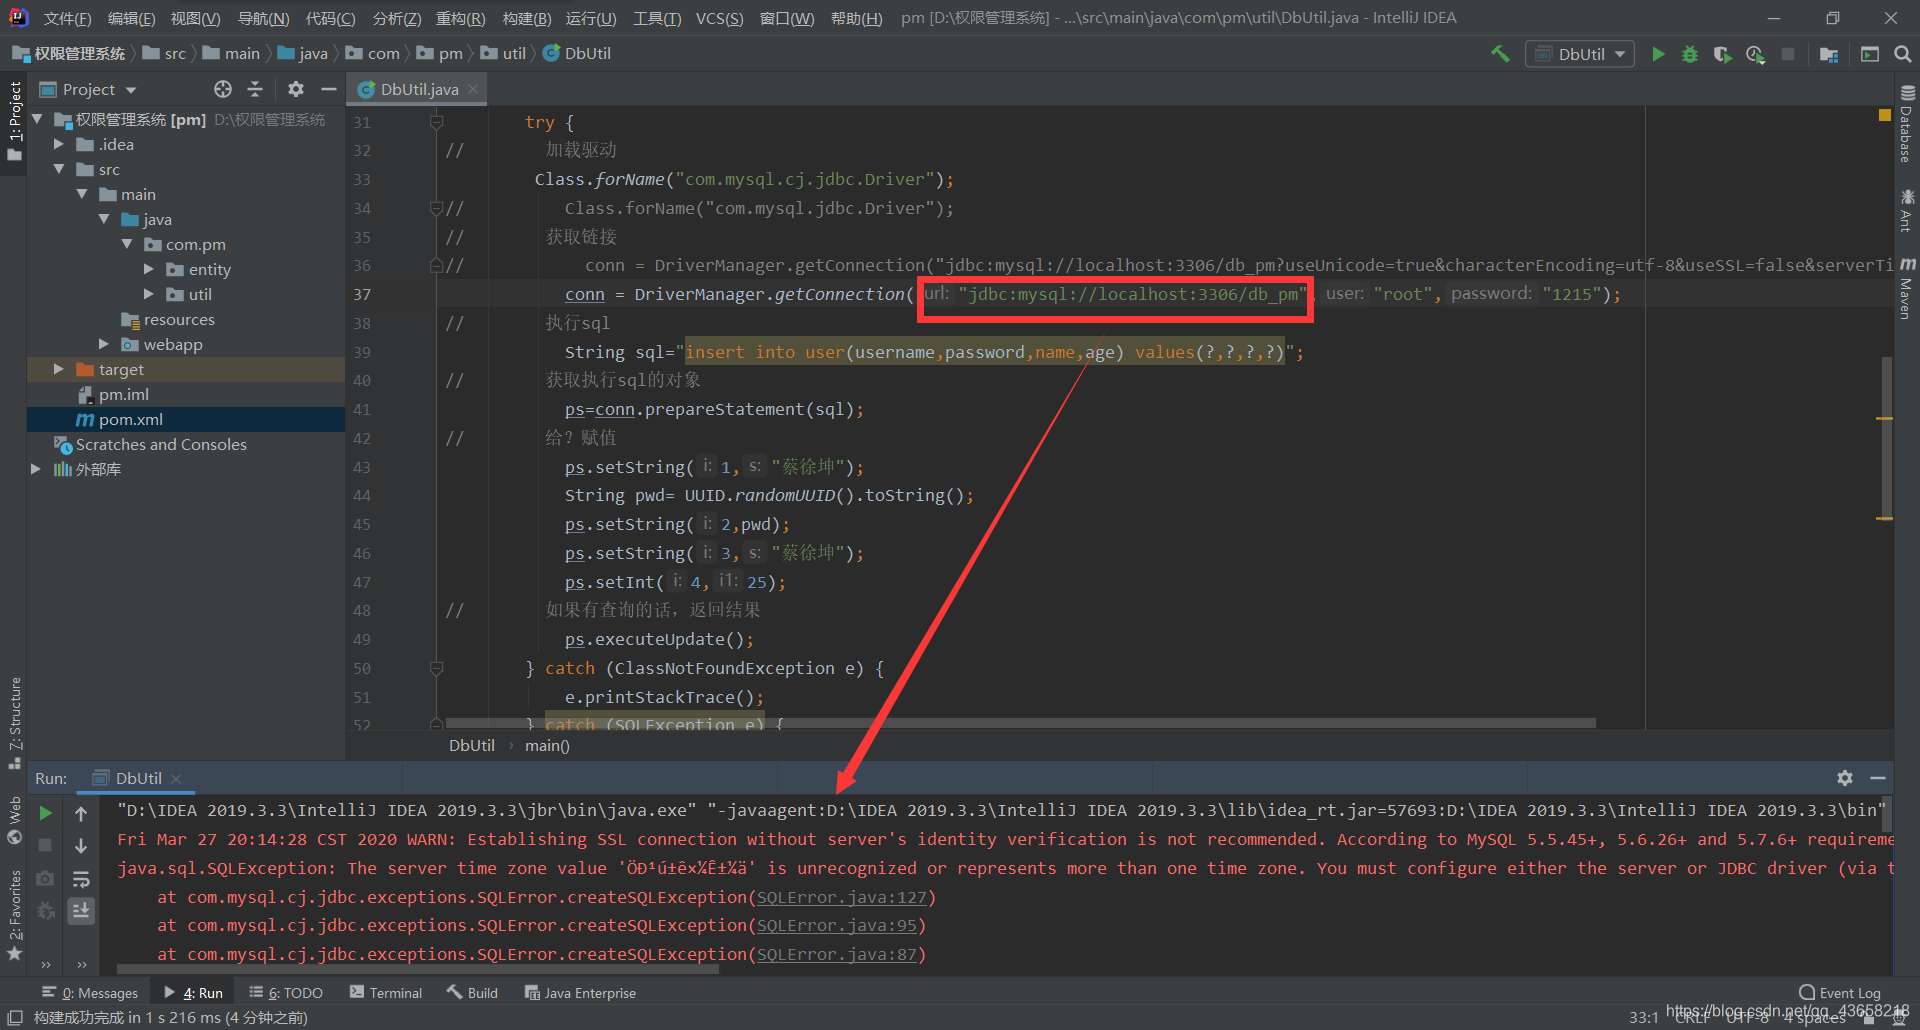Screen dimensions: 1920x1030
Task: Open the 编辑(E) menu
Action: coord(131,18)
